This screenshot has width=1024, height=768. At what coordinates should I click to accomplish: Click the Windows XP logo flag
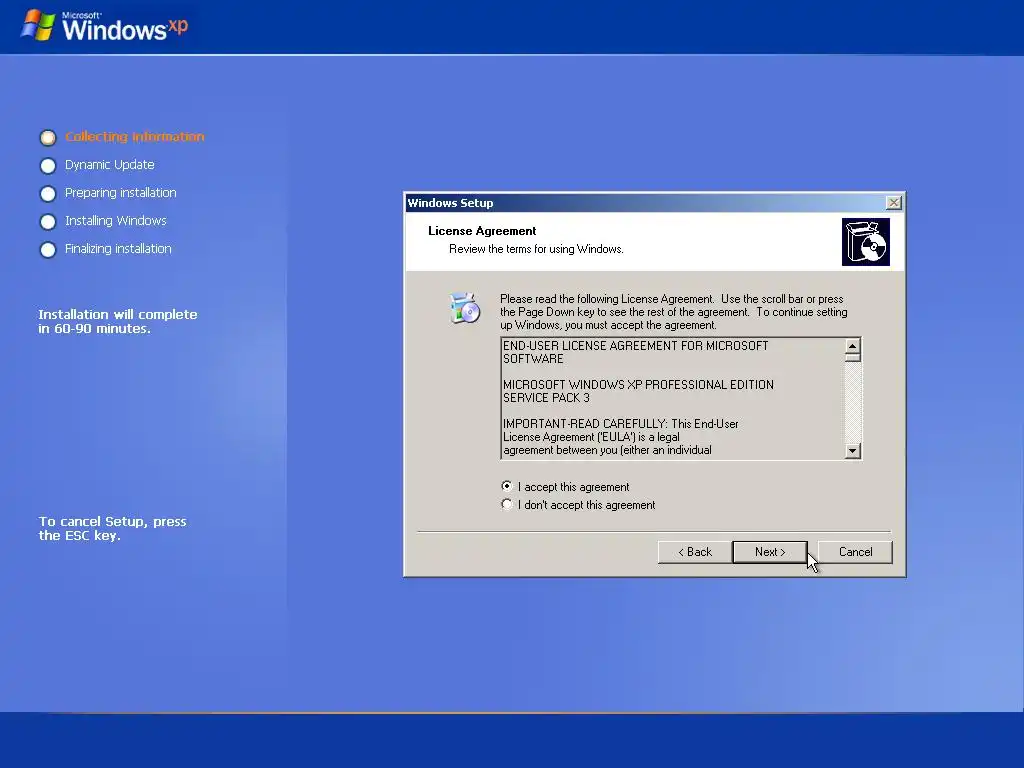click(38, 25)
